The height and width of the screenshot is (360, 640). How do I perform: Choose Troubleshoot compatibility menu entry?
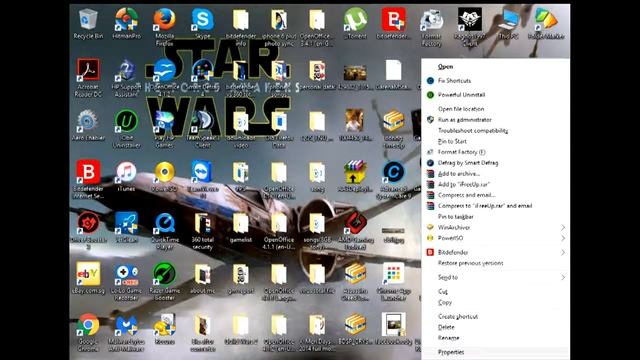(473, 131)
